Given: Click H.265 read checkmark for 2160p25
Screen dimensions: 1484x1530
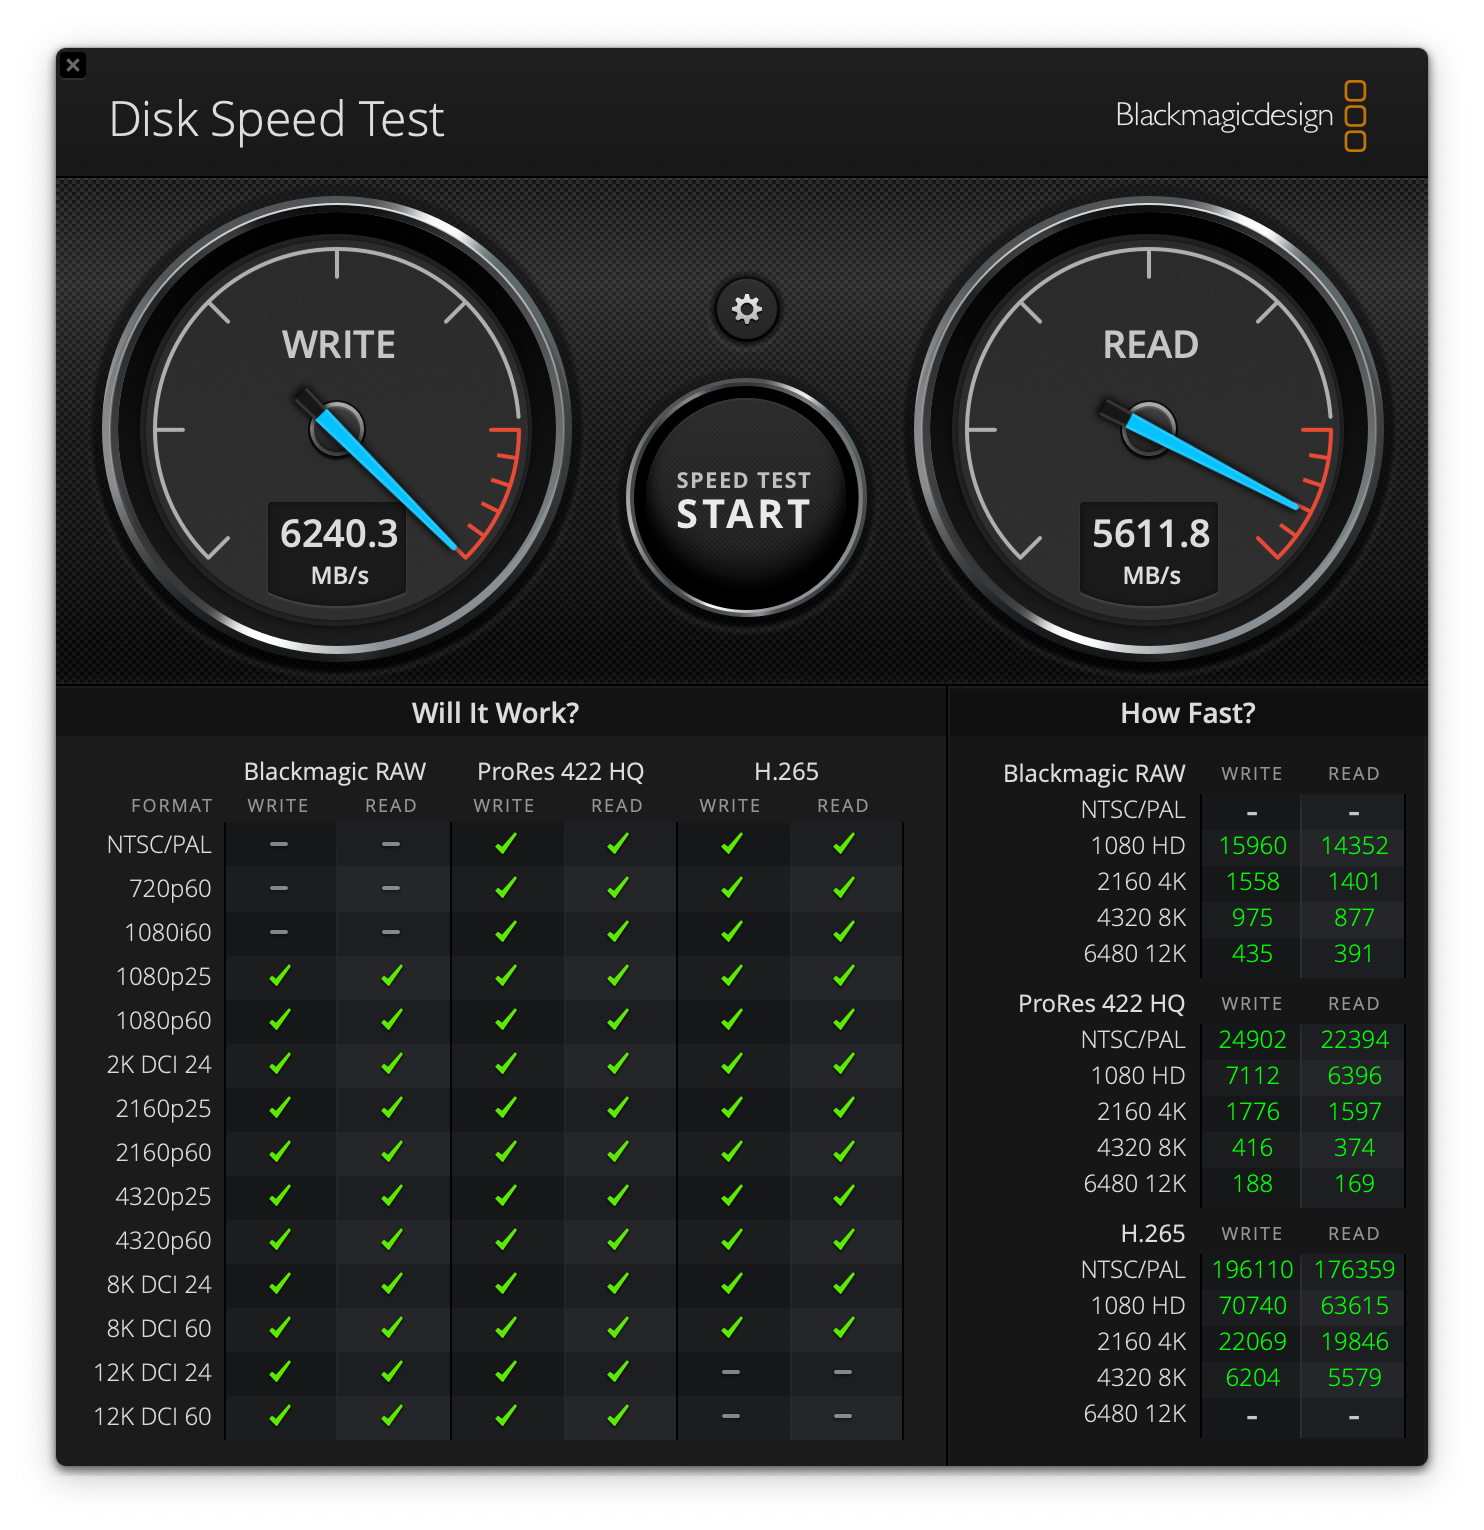Looking at the screenshot, I should [843, 1108].
